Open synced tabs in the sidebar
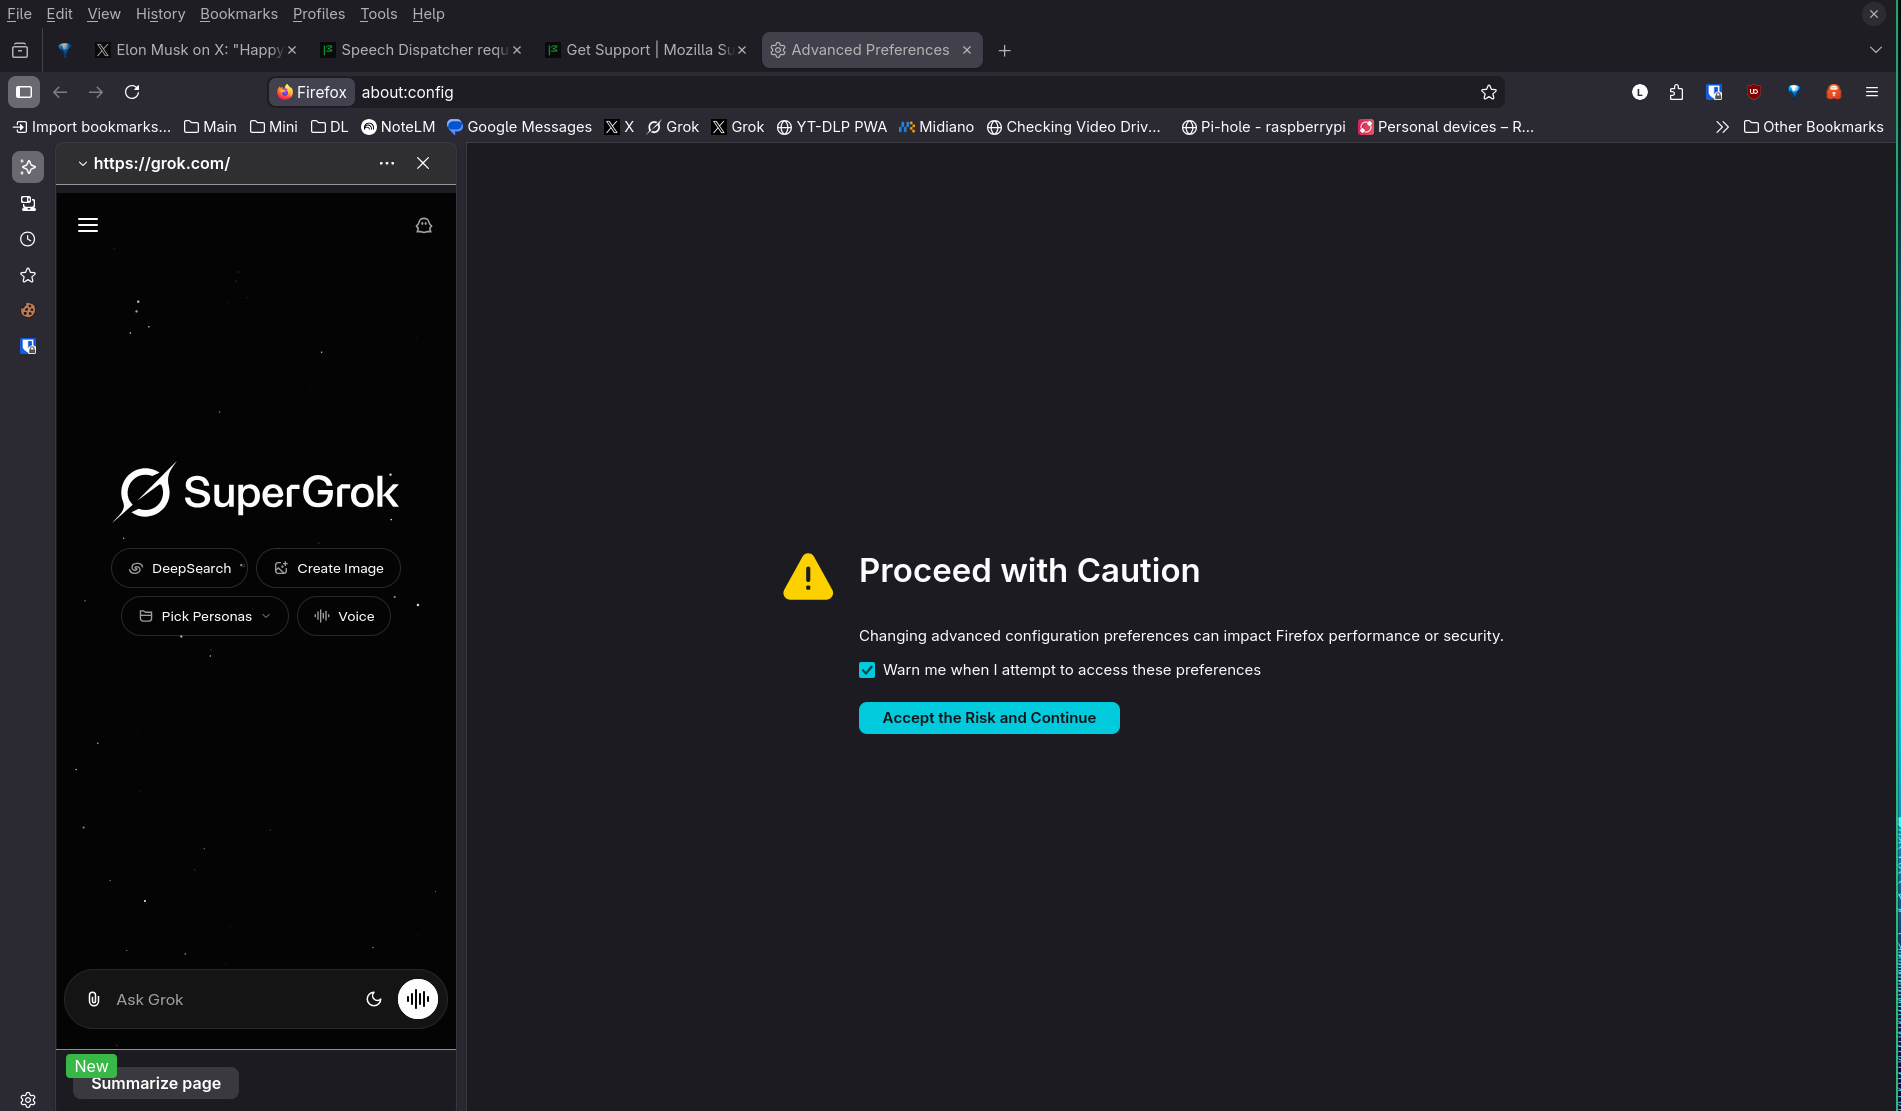The width and height of the screenshot is (1901, 1111). tap(28, 203)
